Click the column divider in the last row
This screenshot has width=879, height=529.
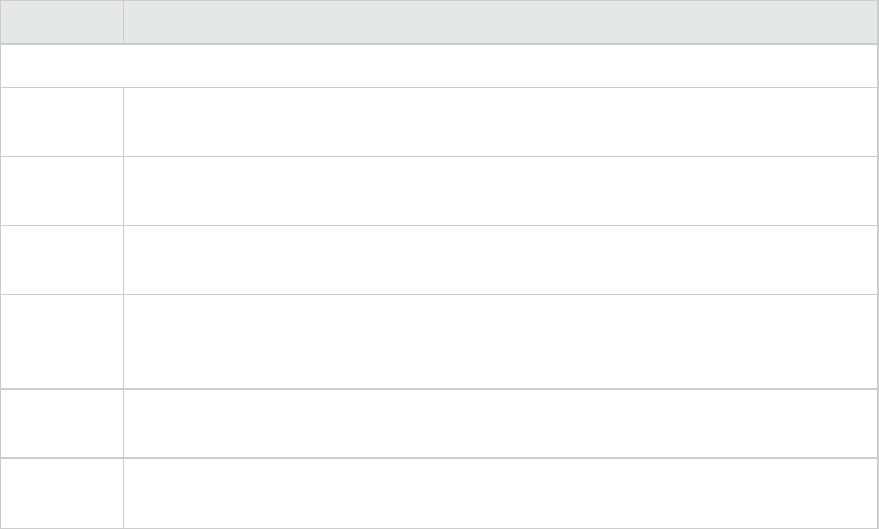tap(123, 493)
